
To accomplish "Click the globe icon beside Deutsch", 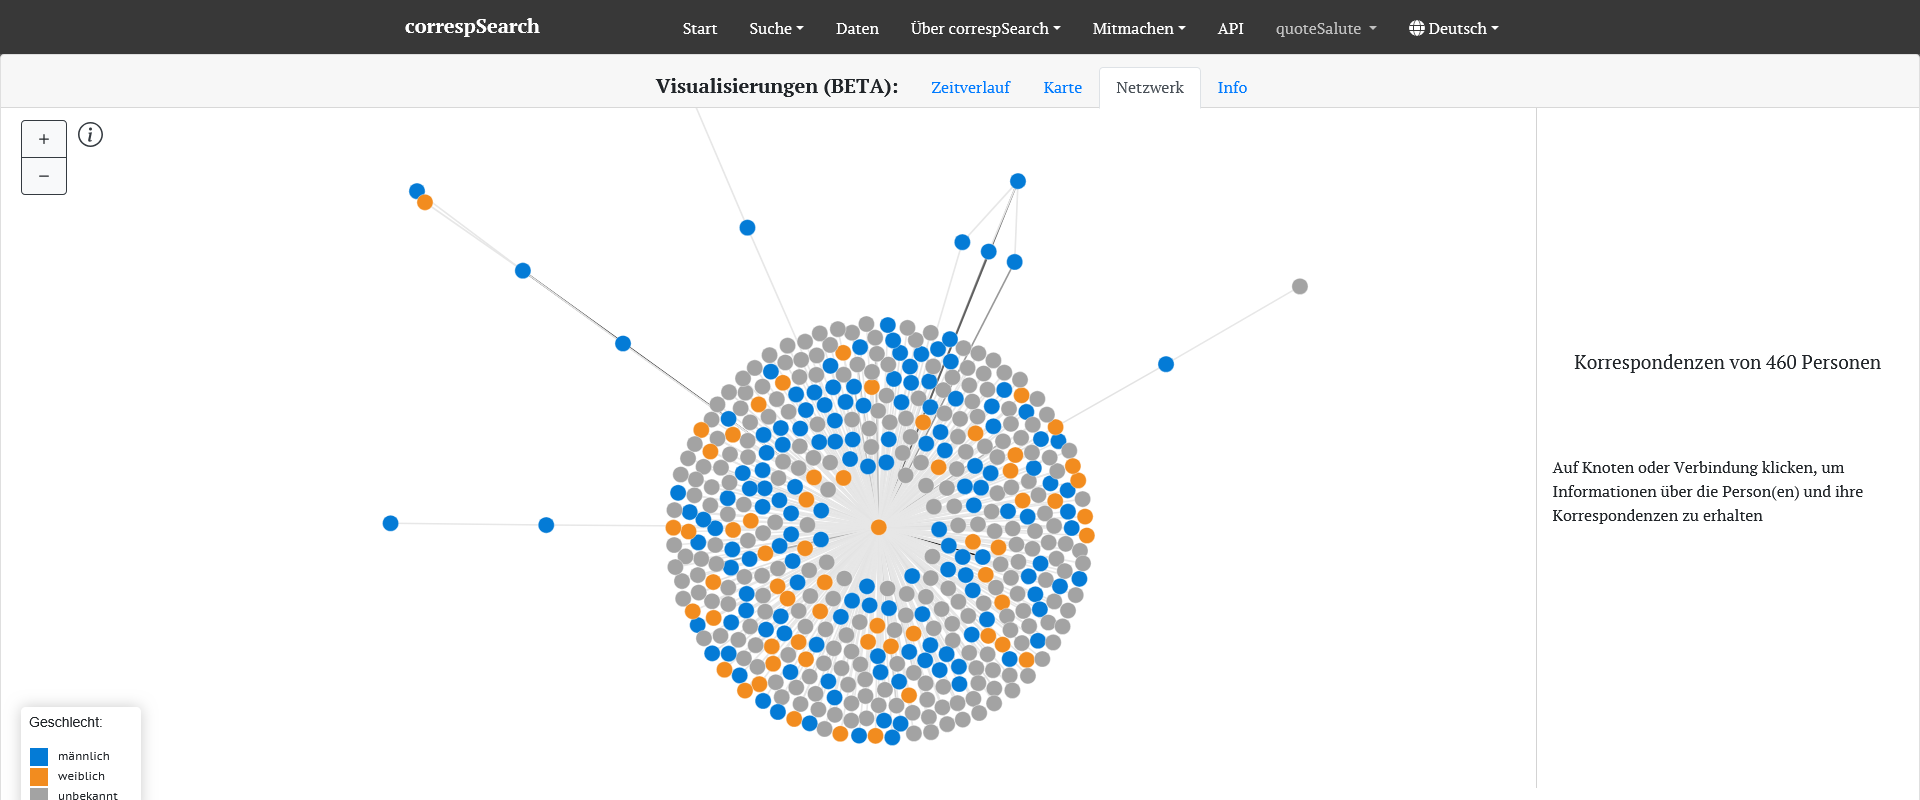I will tap(1416, 28).
